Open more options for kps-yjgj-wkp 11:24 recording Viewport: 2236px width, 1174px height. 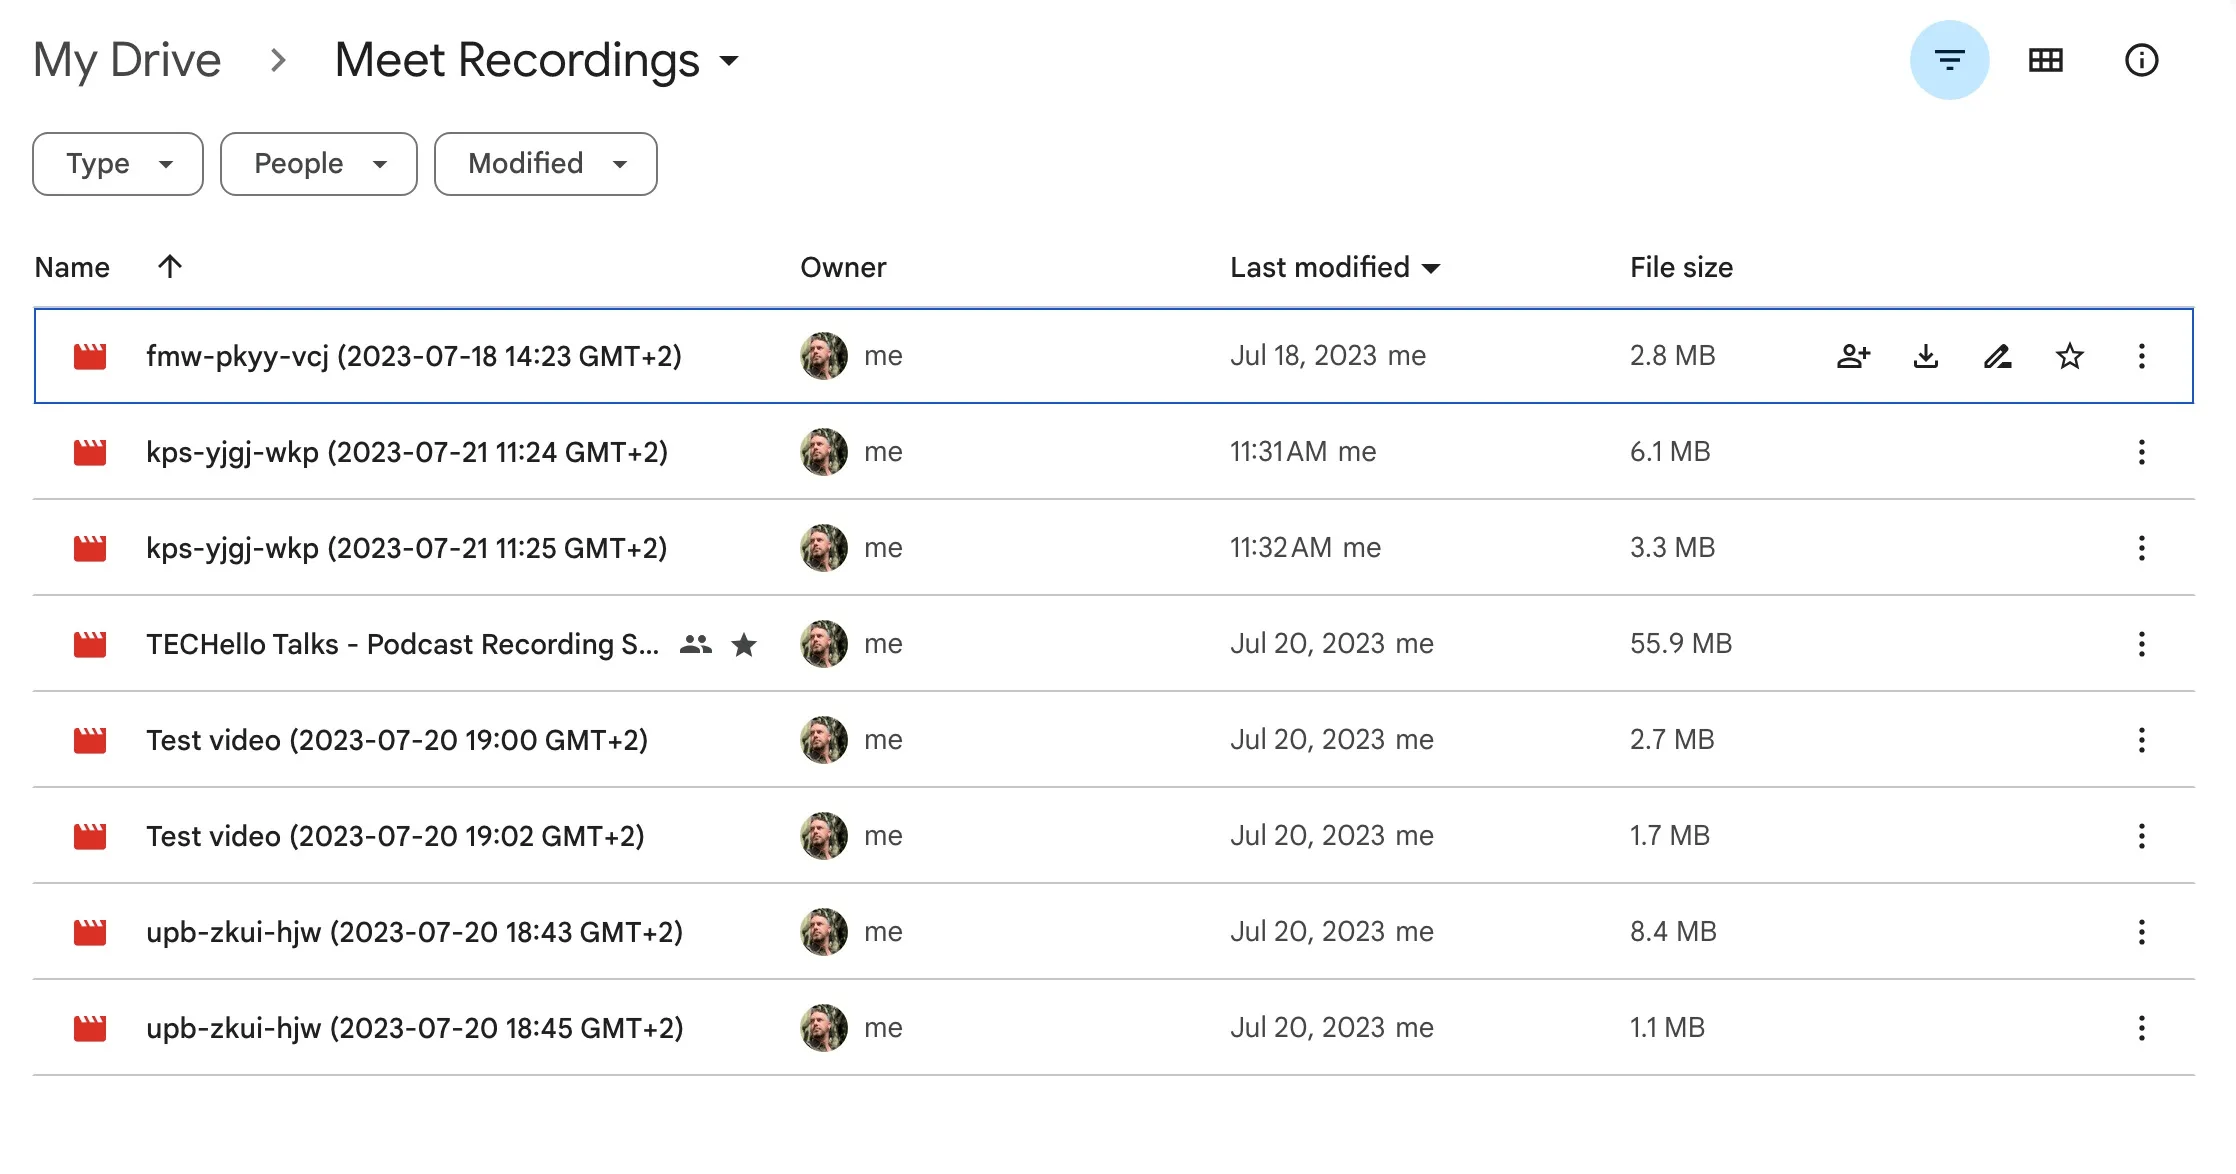coord(2141,452)
